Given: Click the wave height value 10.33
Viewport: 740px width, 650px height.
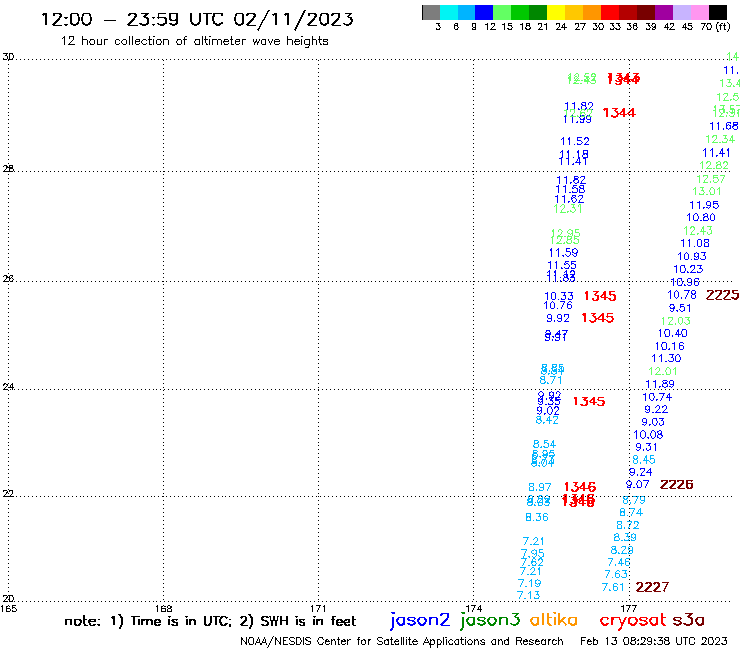Looking at the screenshot, I should pyautogui.click(x=559, y=296).
